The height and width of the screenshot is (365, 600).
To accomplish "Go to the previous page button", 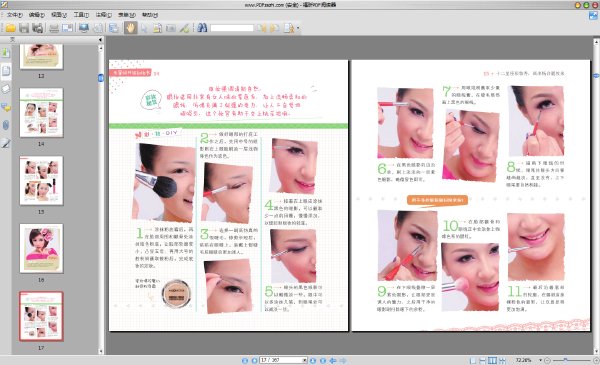I will pyautogui.click(x=254, y=360).
